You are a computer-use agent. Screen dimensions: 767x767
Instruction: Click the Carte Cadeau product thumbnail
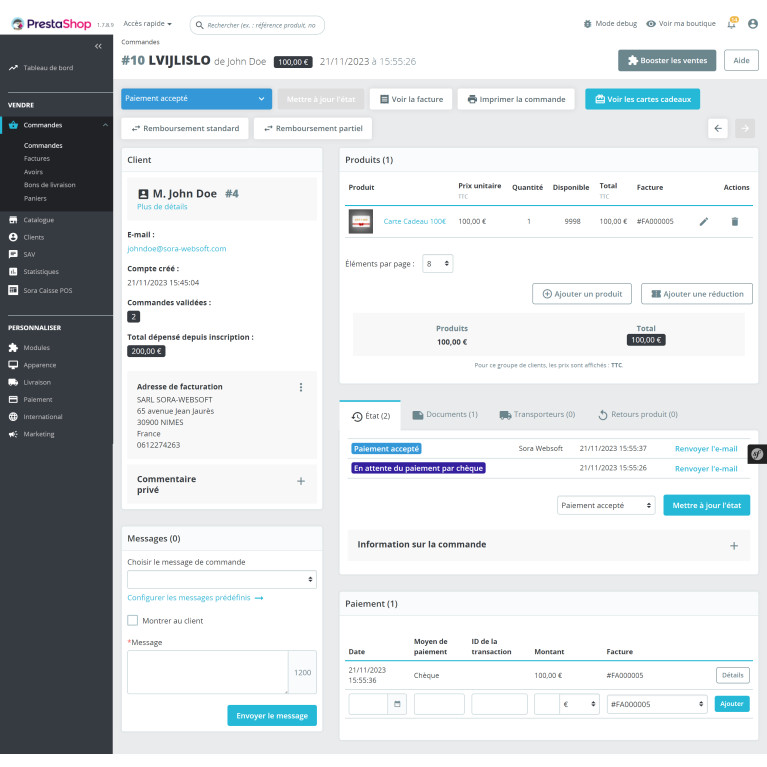point(360,221)
